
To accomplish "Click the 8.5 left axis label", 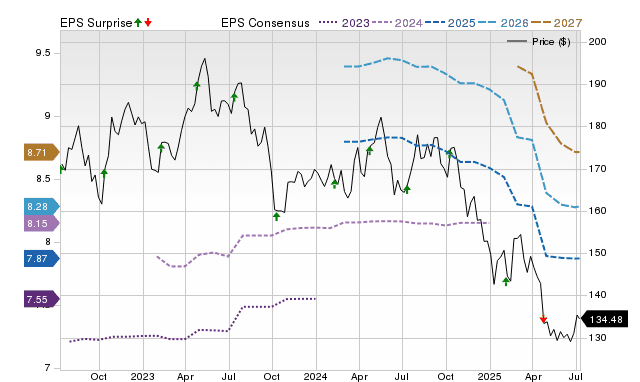I will [43, 179].
